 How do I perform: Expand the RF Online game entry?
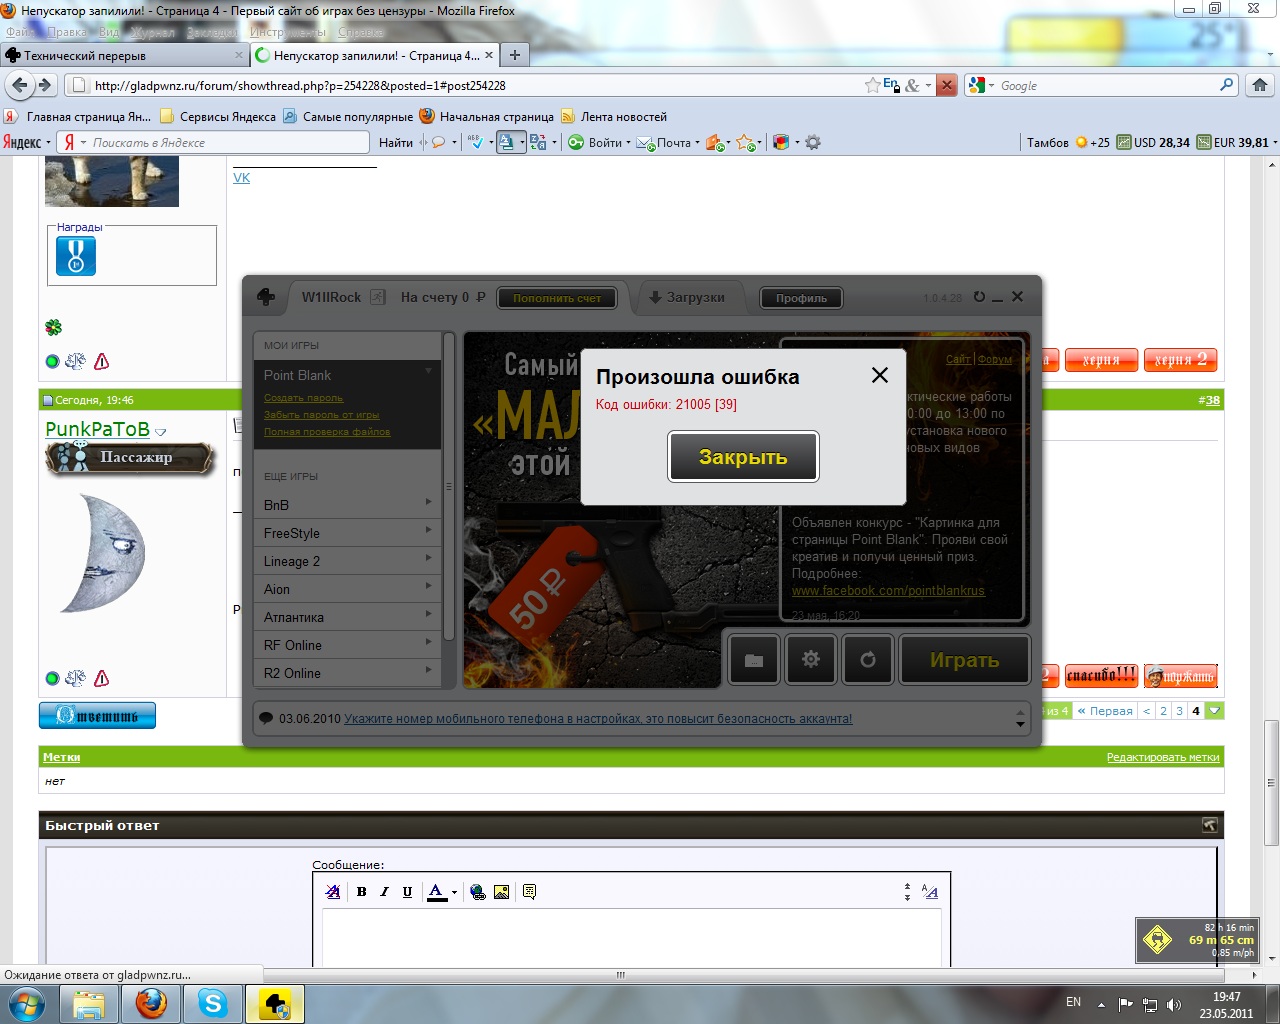point(347,645)
